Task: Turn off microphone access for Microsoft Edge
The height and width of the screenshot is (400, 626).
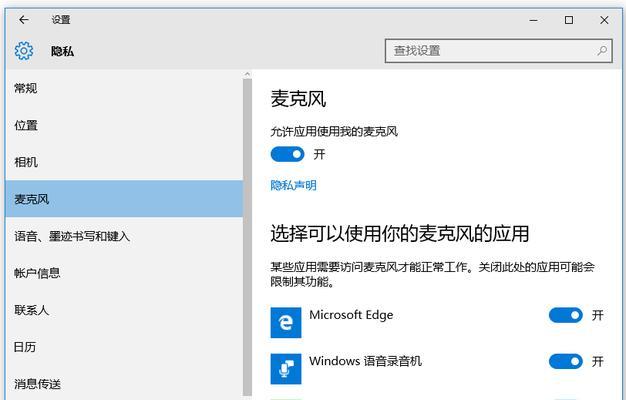Action: click(x=566, y=315)
